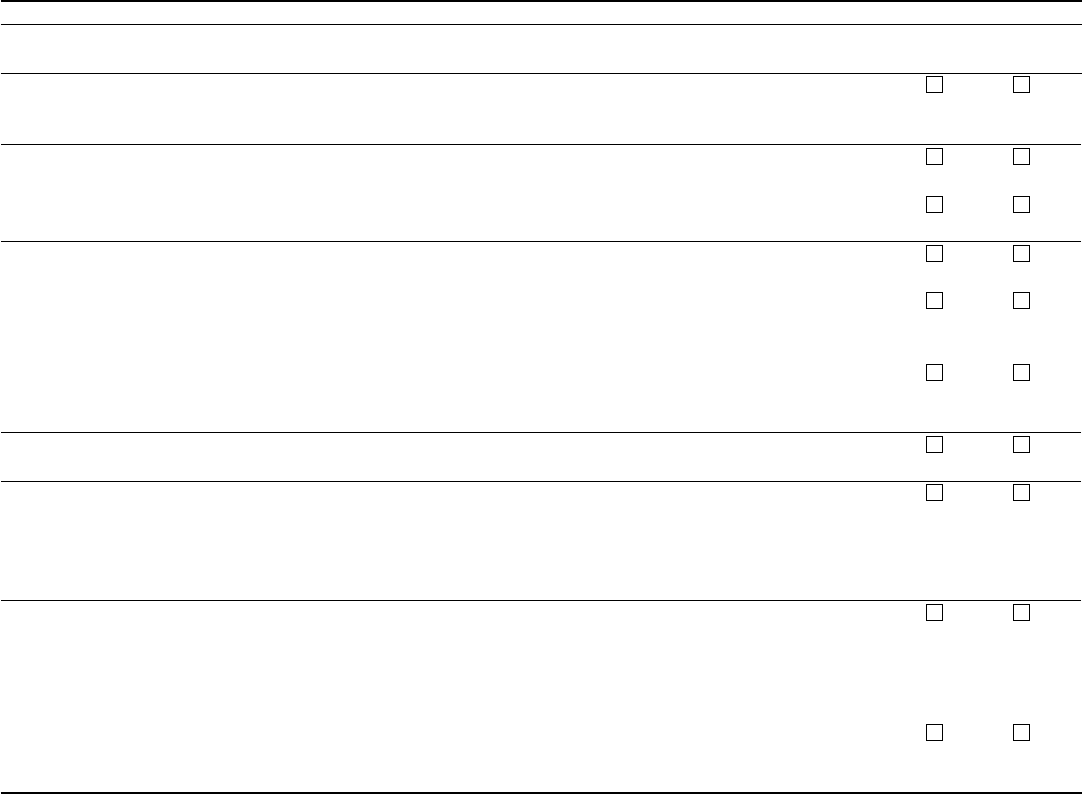Check left checkbox in sixth row
1082x794 pixels.
[934, 373]
